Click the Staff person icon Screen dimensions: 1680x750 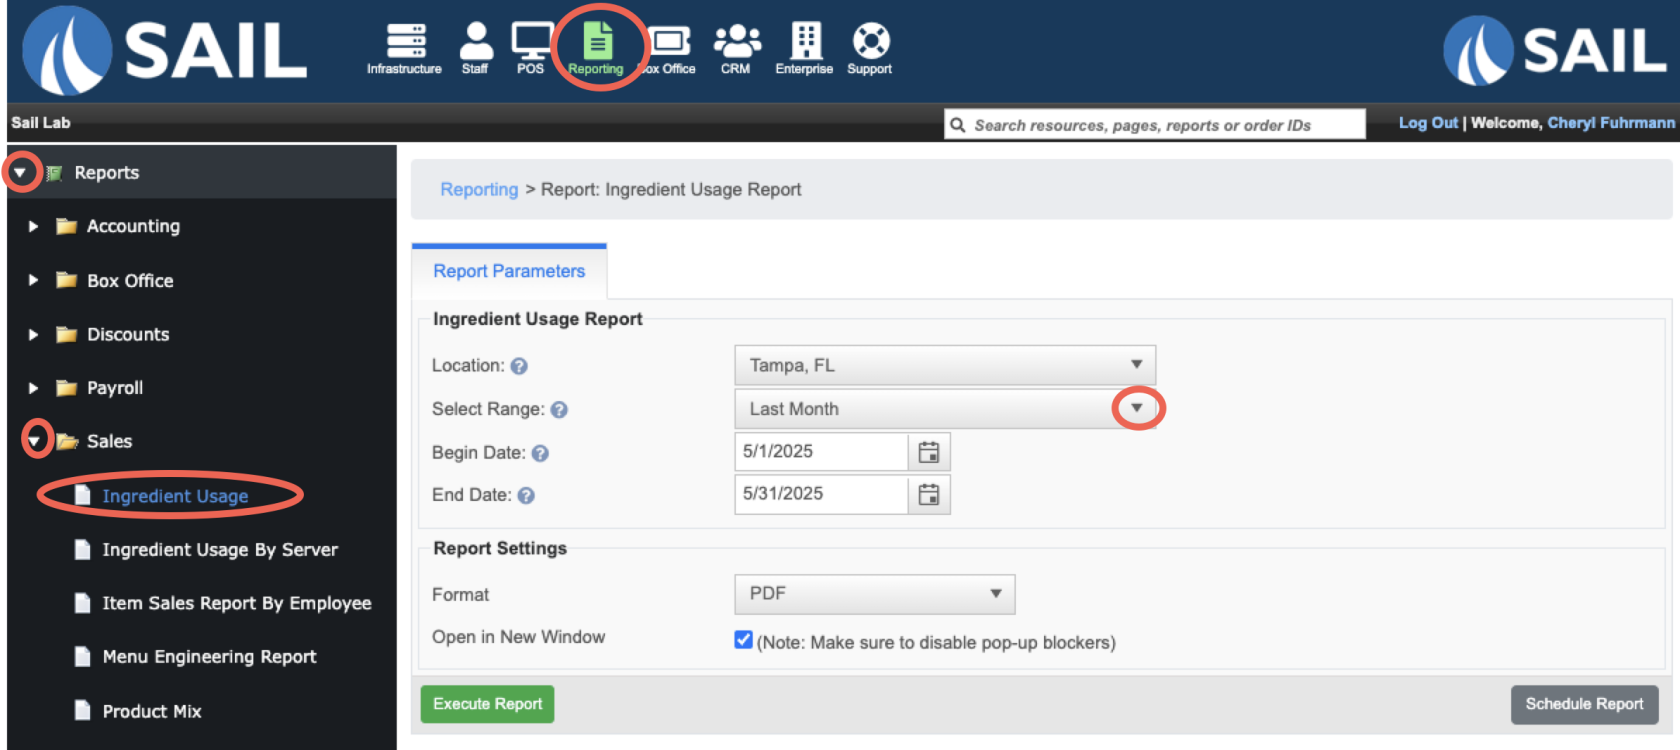click(475, 42)
